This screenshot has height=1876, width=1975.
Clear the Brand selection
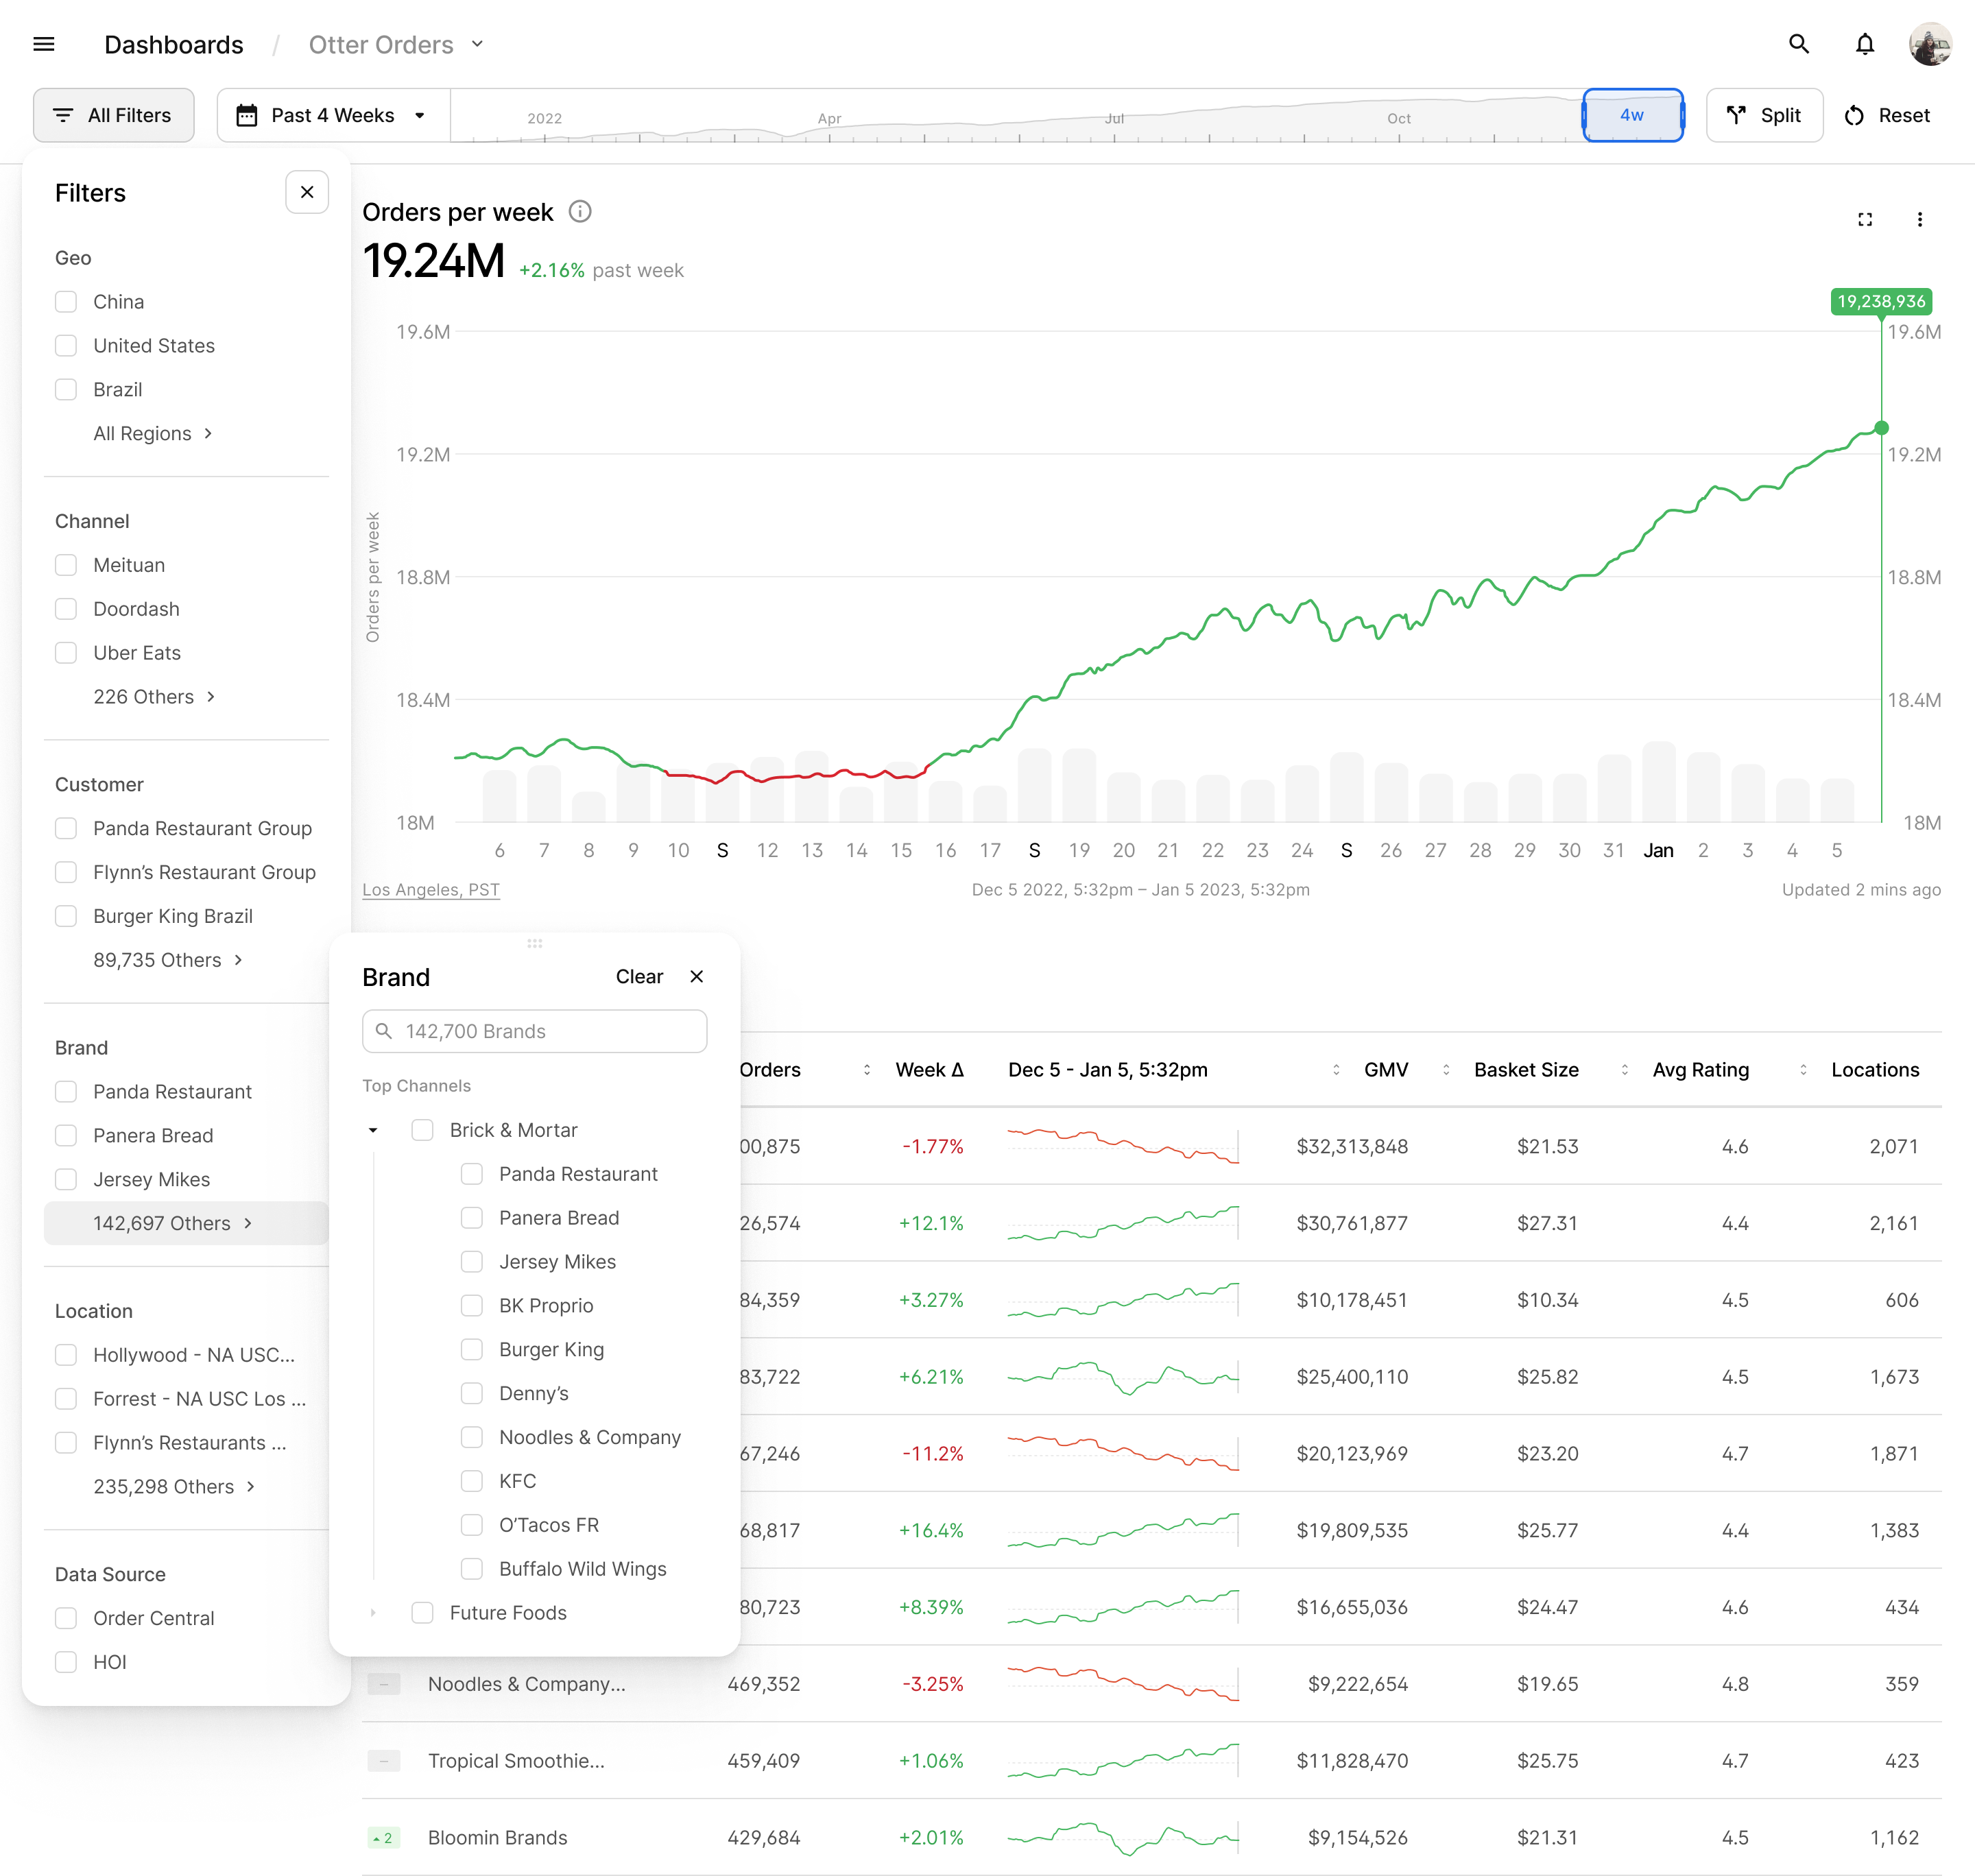[x=639, y=977]
